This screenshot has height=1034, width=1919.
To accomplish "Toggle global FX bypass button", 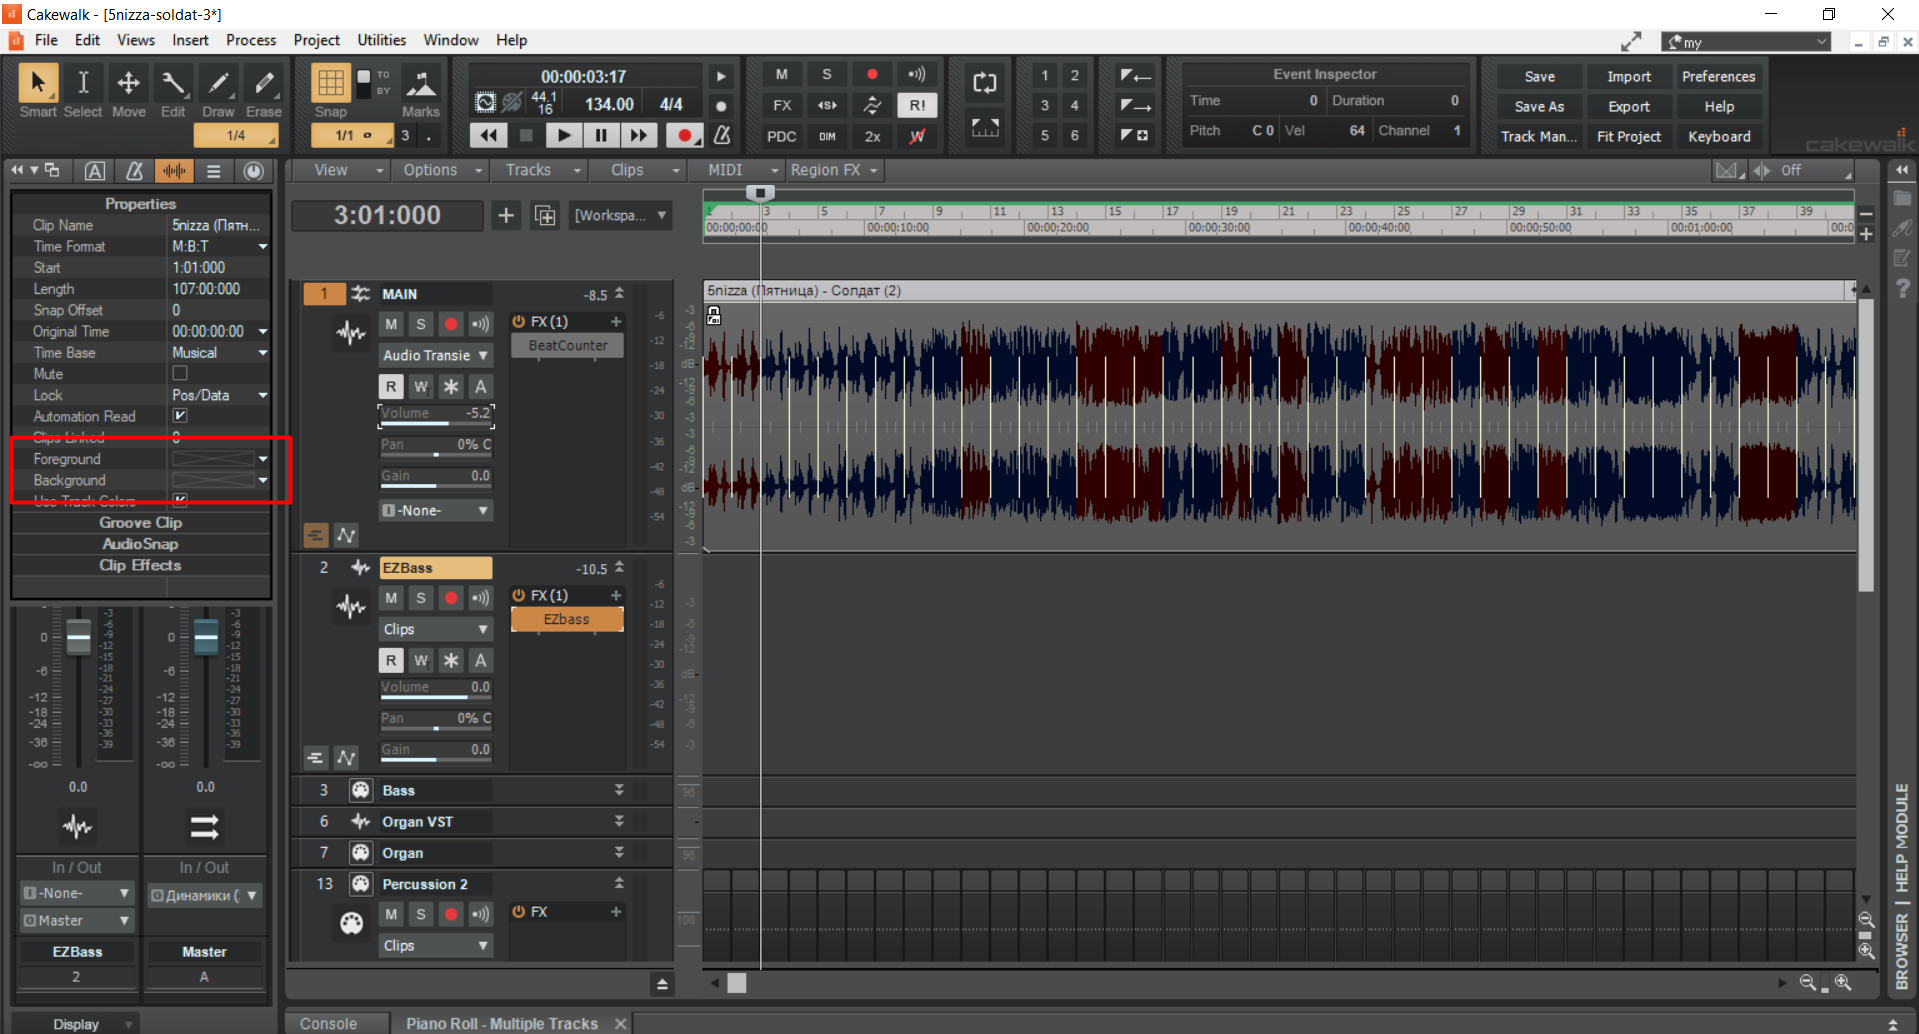I will click(782, 105).
